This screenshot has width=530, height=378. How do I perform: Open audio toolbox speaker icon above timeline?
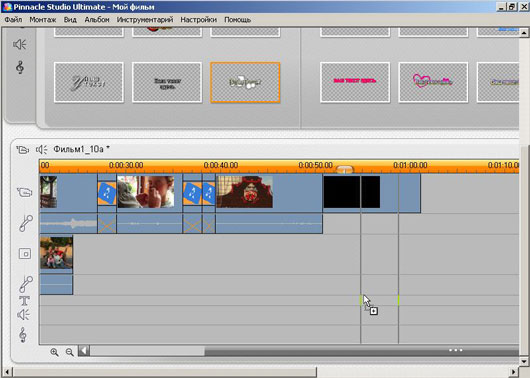point(42,149)
